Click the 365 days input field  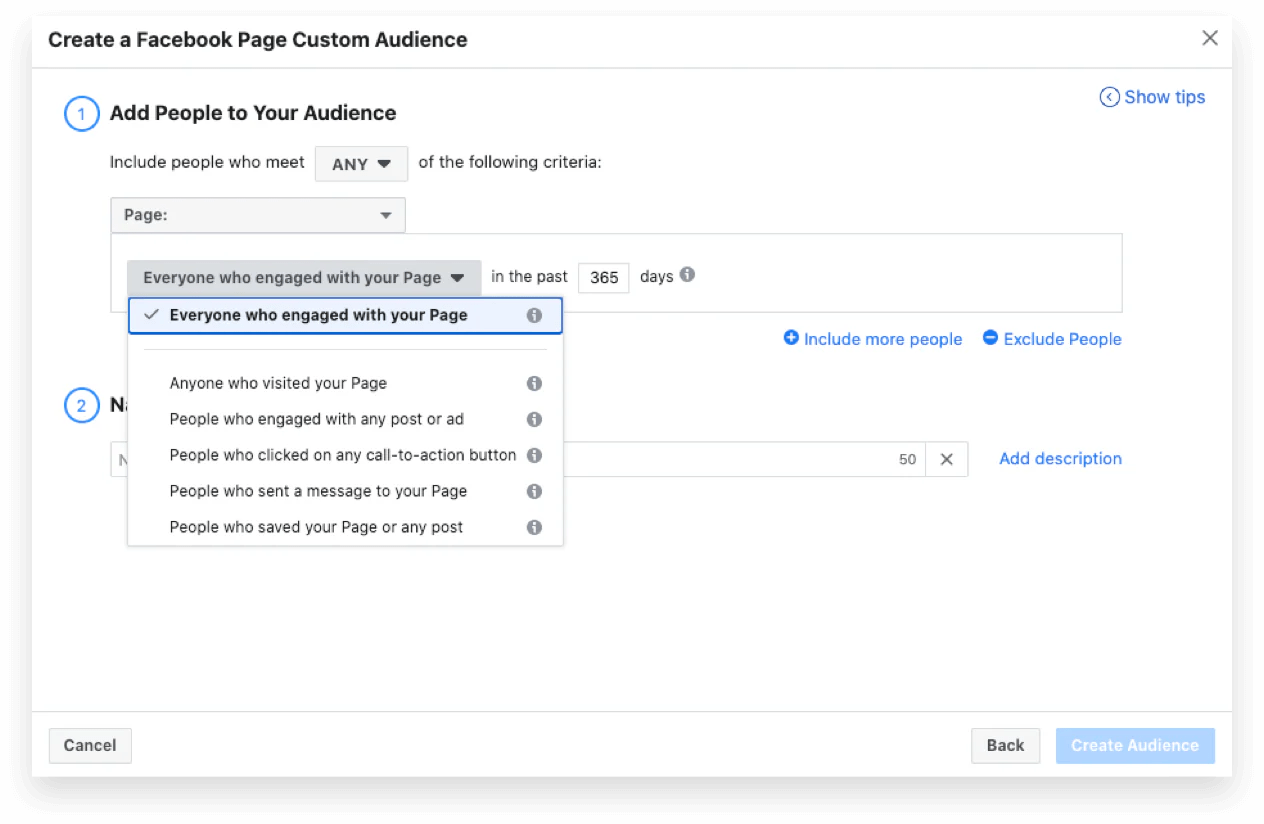(x=604, y=277)
